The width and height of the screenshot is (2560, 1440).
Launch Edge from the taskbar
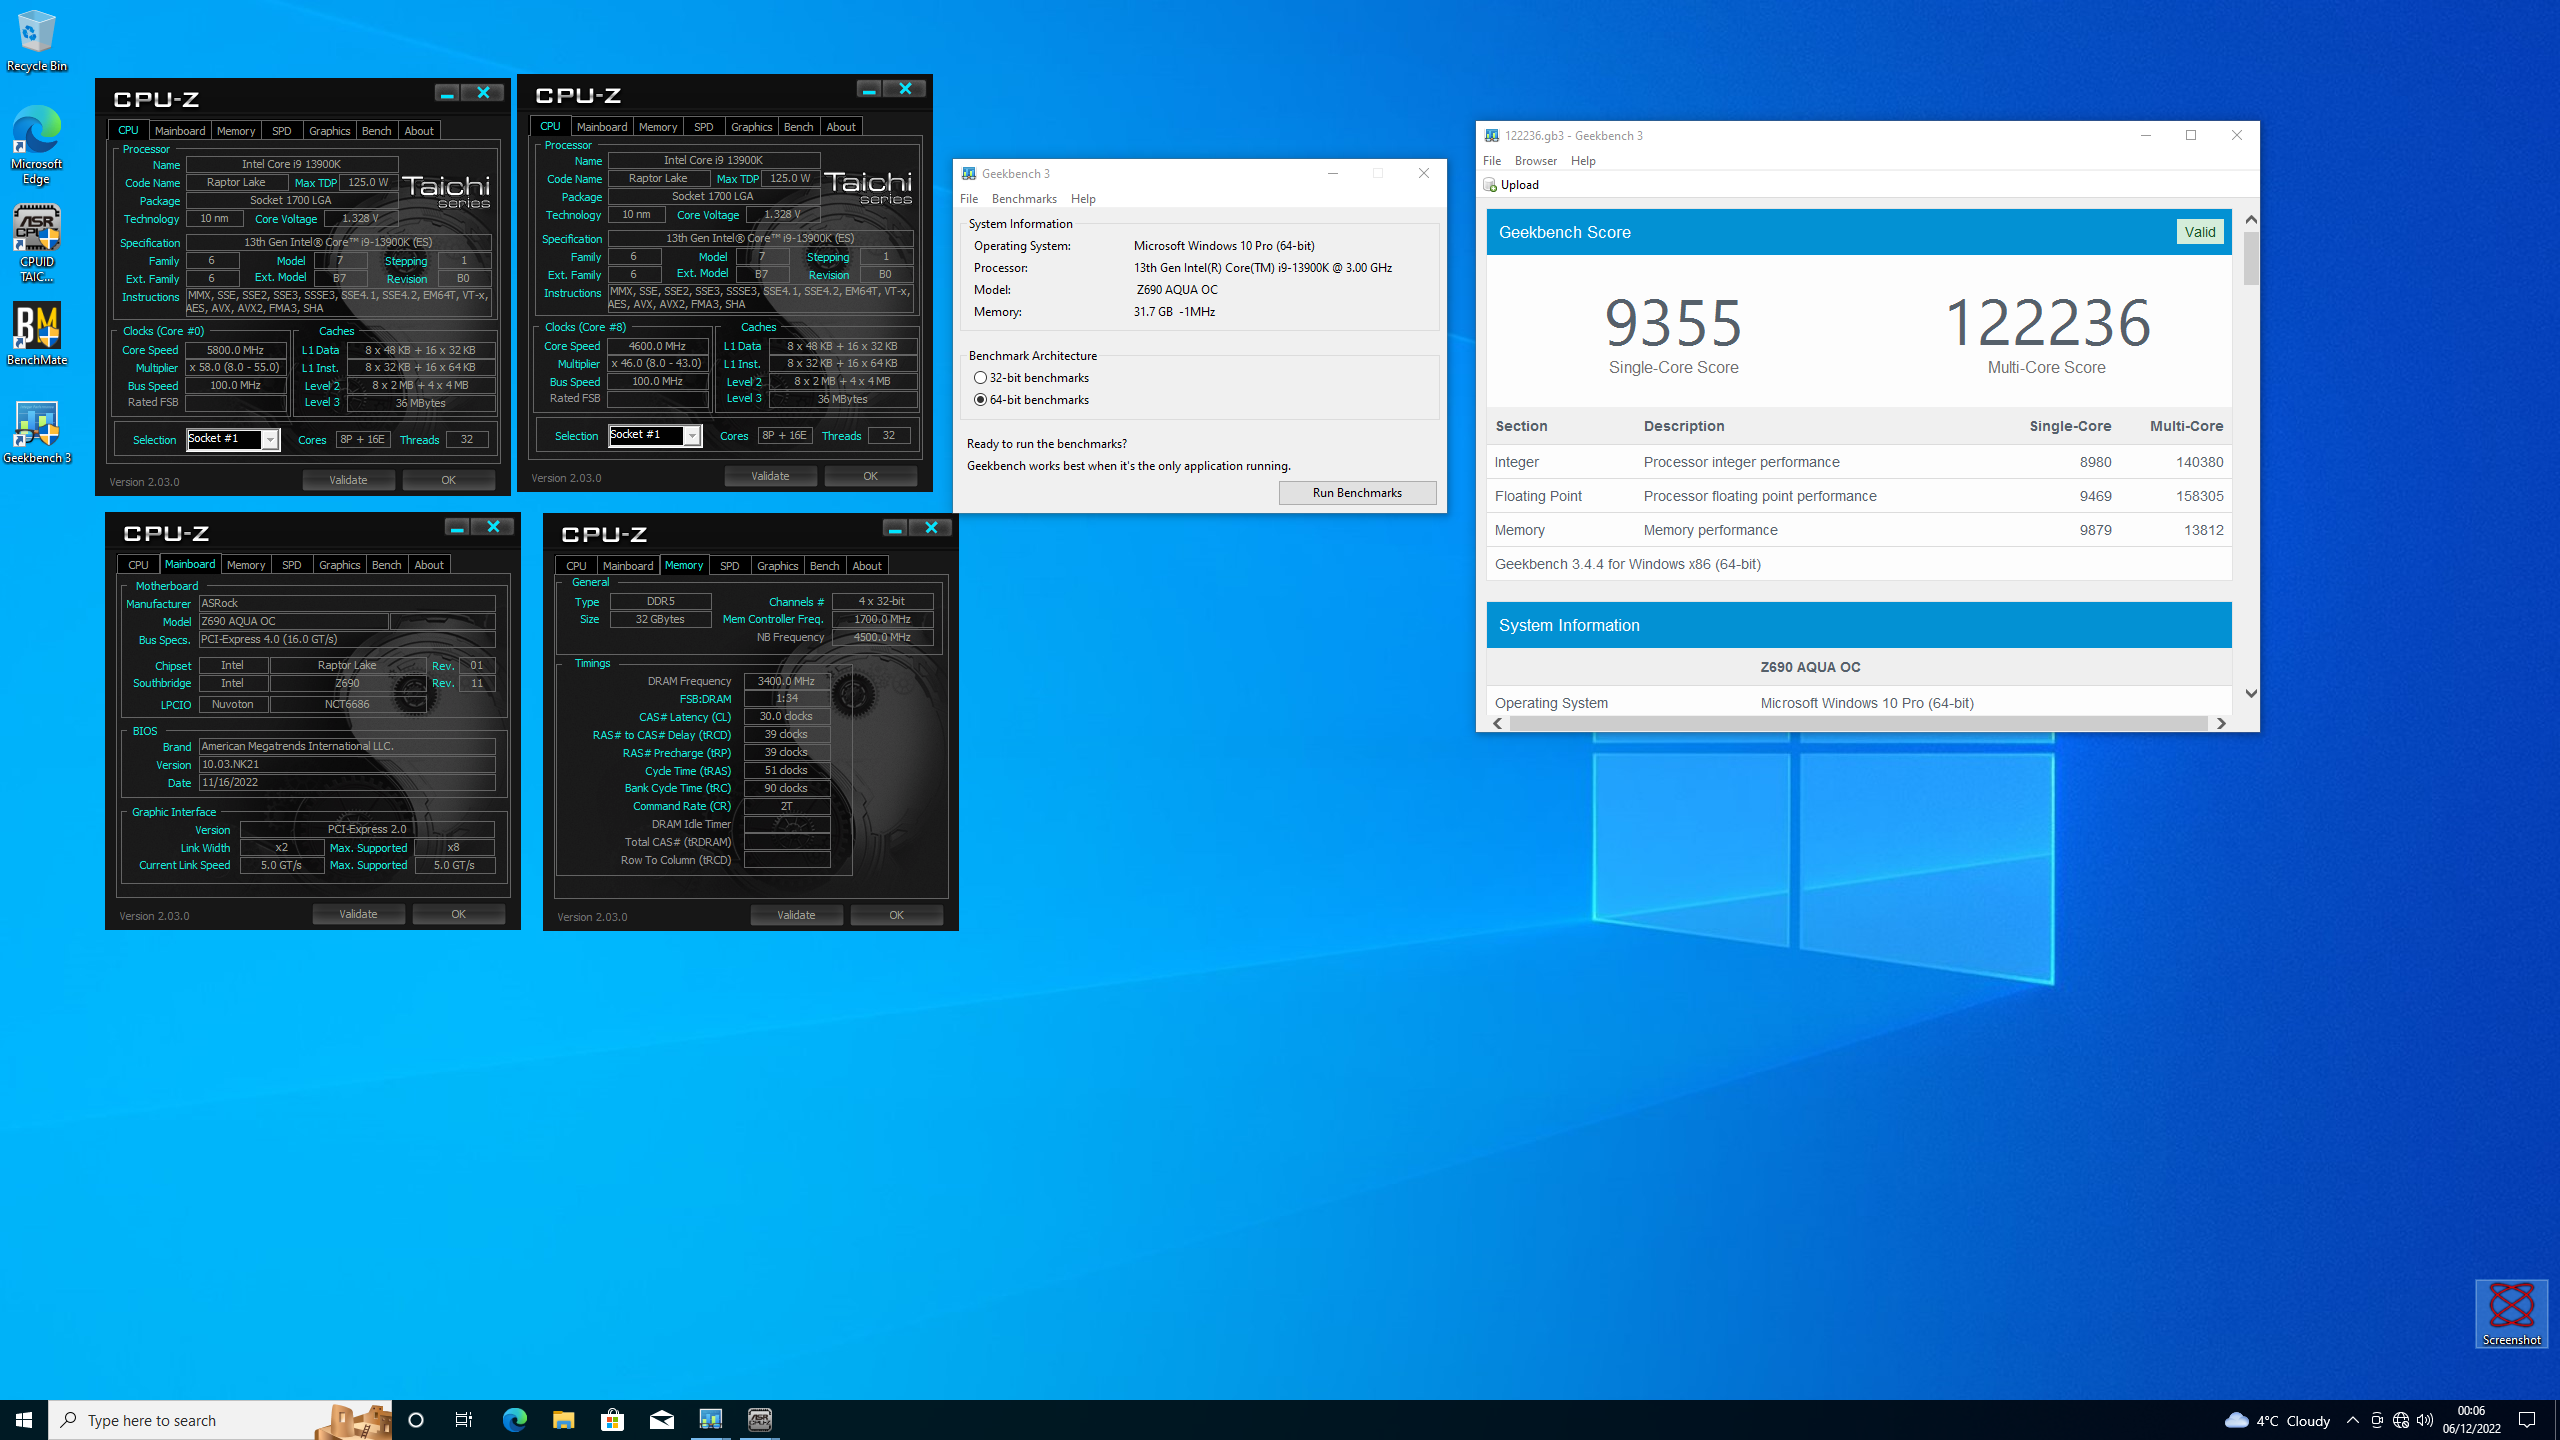point(514,1420)
